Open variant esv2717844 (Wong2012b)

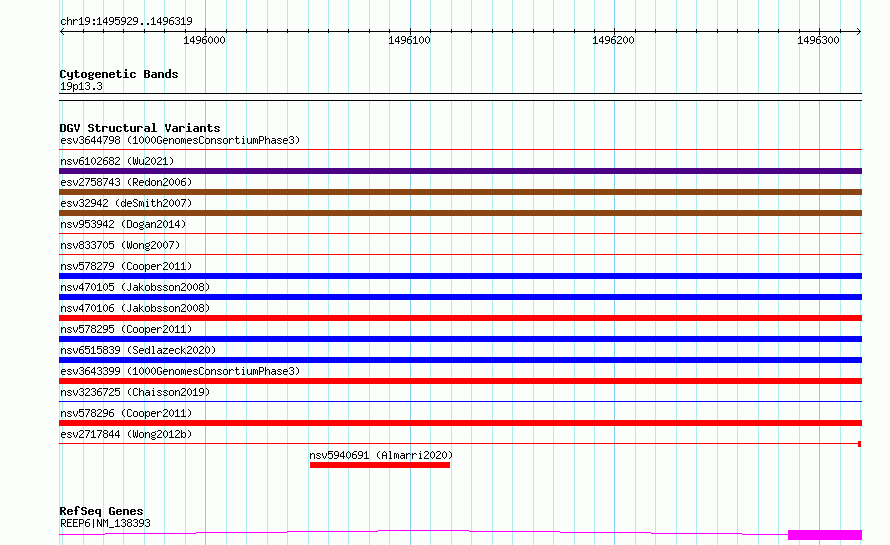tap(126, 434)
